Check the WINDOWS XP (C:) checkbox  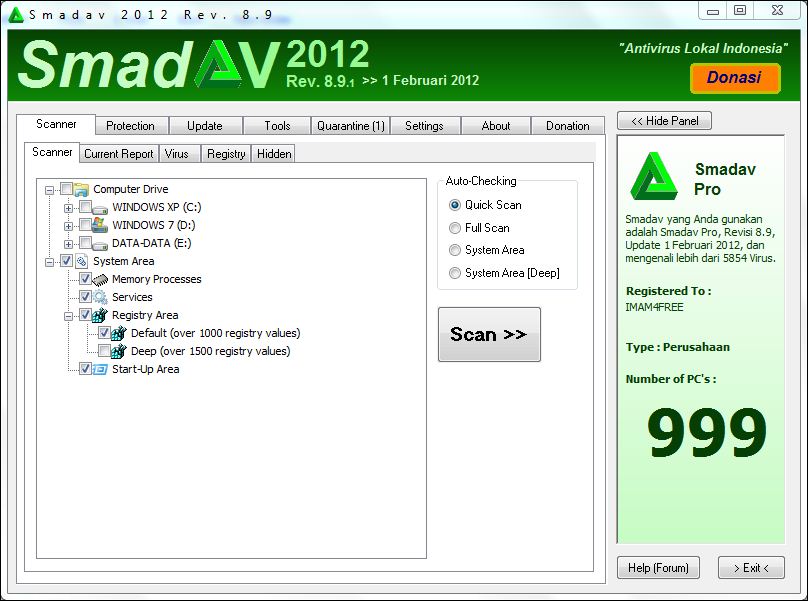(x=85, y=207)
